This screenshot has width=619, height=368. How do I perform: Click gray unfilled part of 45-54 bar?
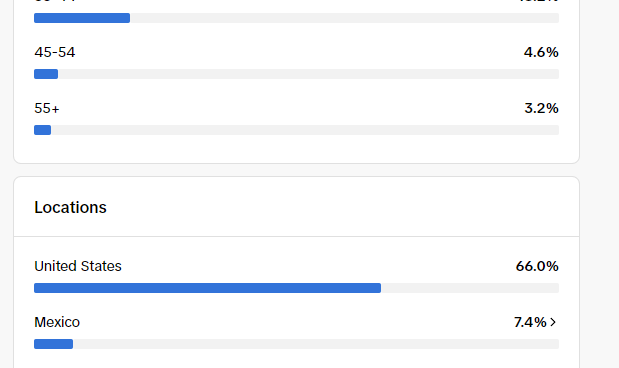[308, 74]
